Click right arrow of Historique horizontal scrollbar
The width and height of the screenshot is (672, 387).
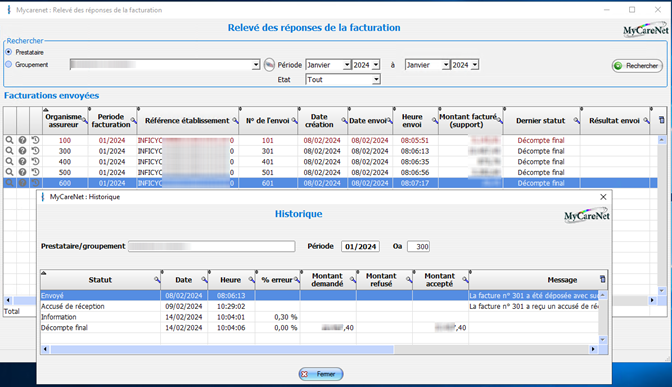(593, 349)
